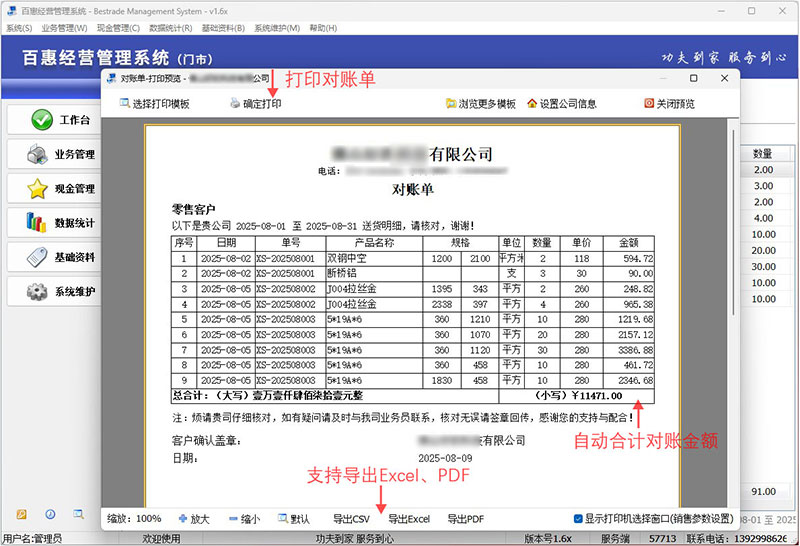Click the tag icon for 基础资料
Viewport: 800px width, 546px height.
tap(37, 257)
